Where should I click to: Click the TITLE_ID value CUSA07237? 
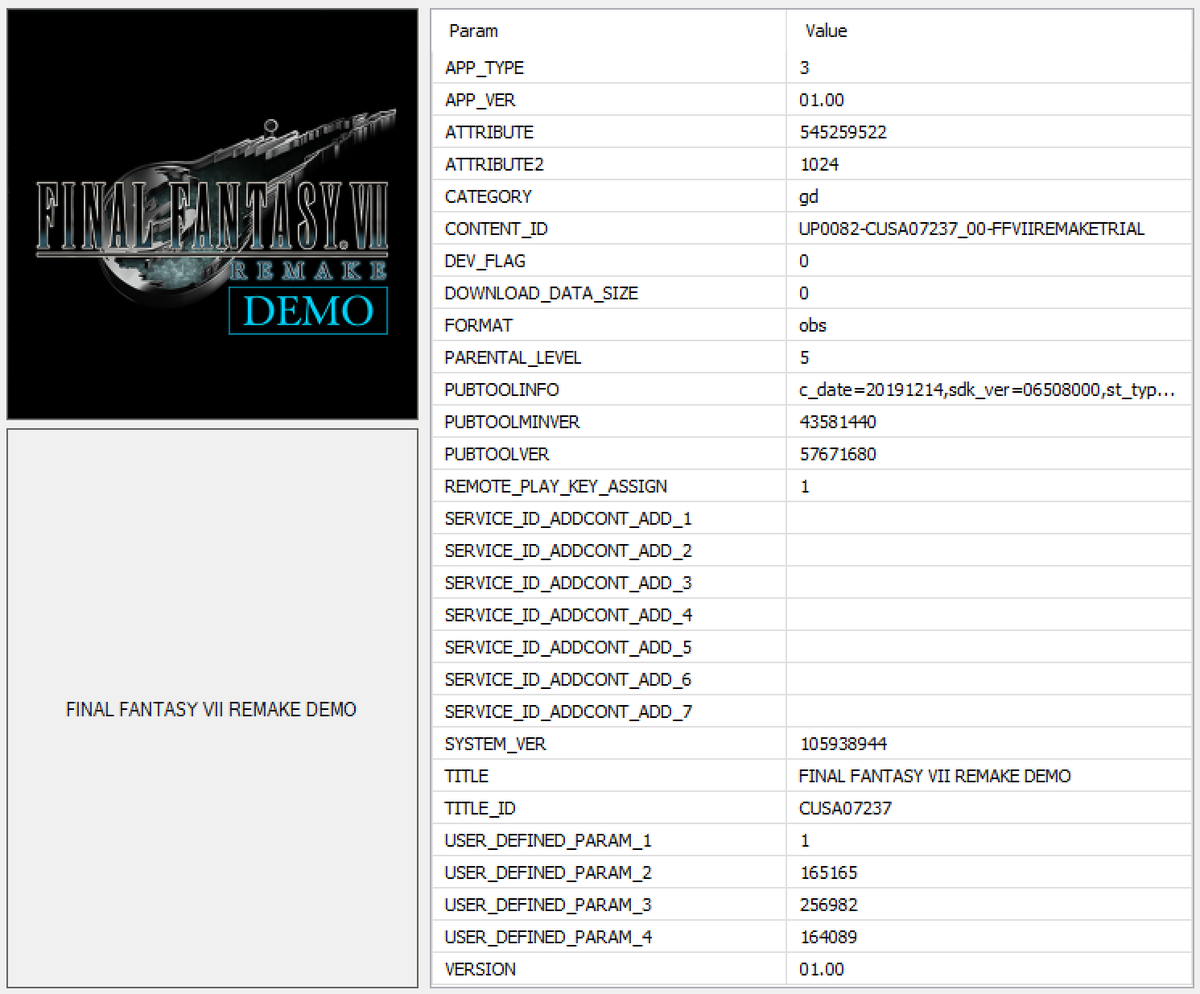tap(845, 808)
